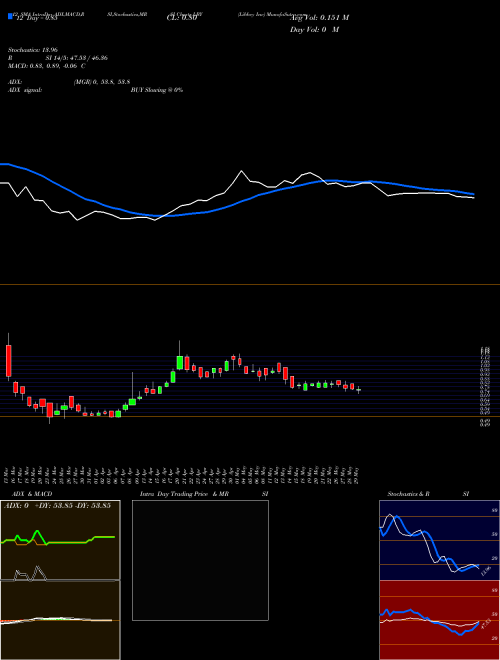Select the 'Day Vol: 0 M' text
The width and height of the screenshot is (500, 660).
click(314, 30)
